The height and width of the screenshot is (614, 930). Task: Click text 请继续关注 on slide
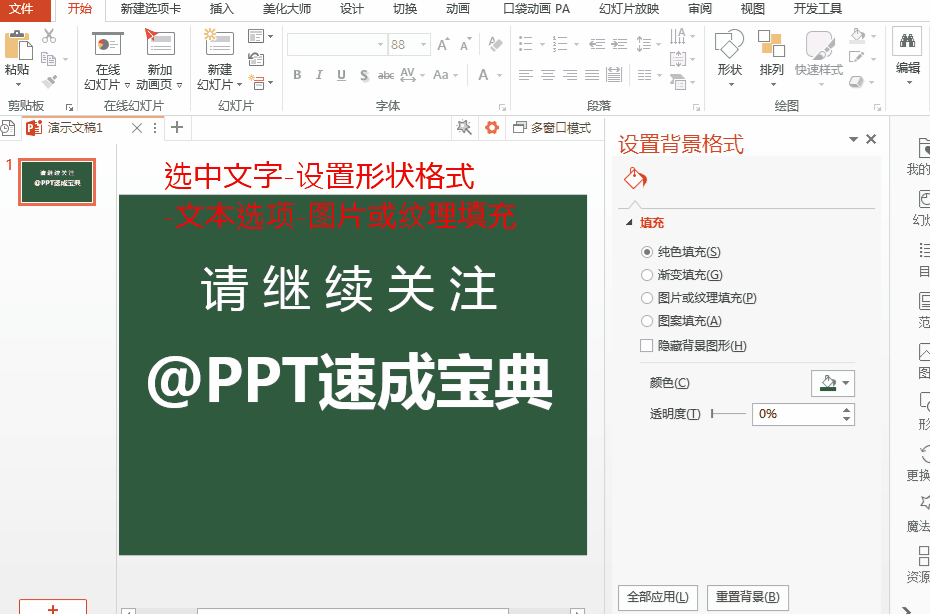coord(349,288)
